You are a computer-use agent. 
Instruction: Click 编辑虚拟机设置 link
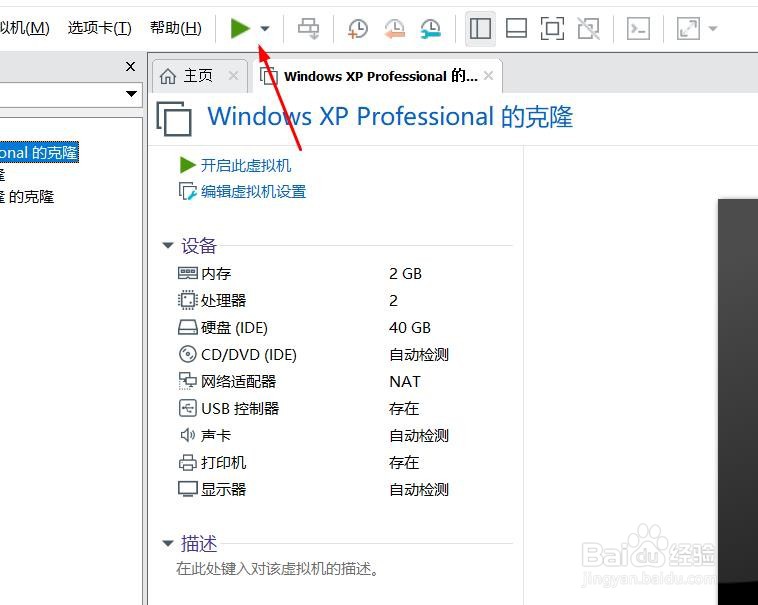coord(253,191)
